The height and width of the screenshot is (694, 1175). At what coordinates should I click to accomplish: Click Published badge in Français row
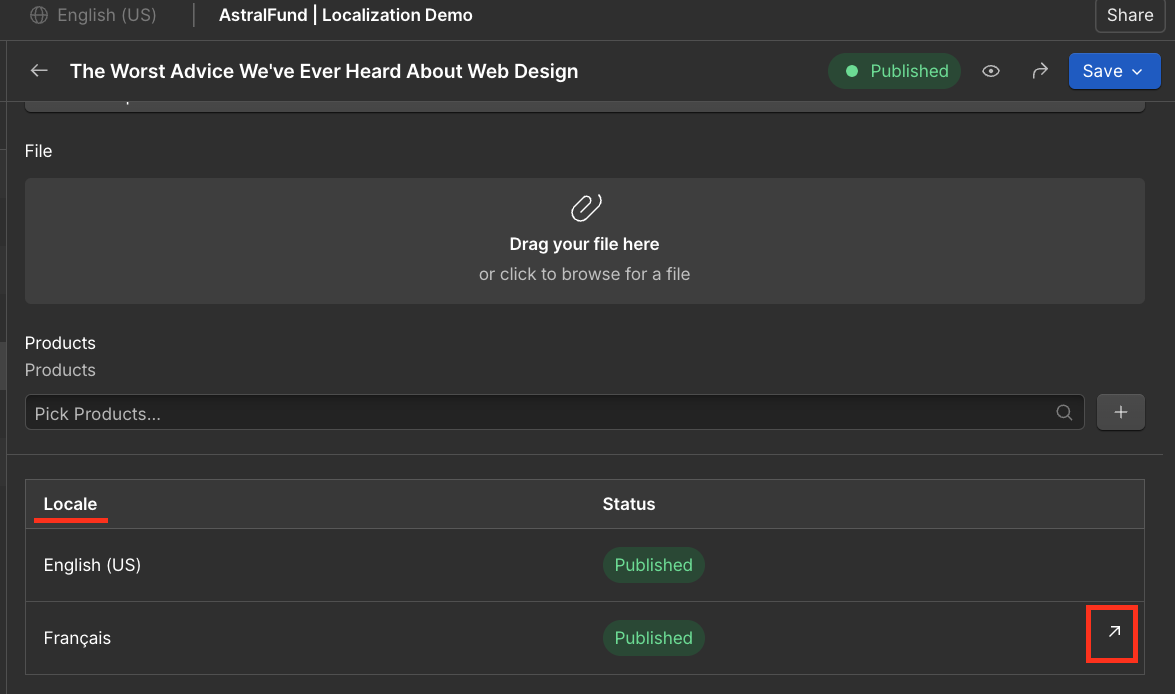coord(653,638)
